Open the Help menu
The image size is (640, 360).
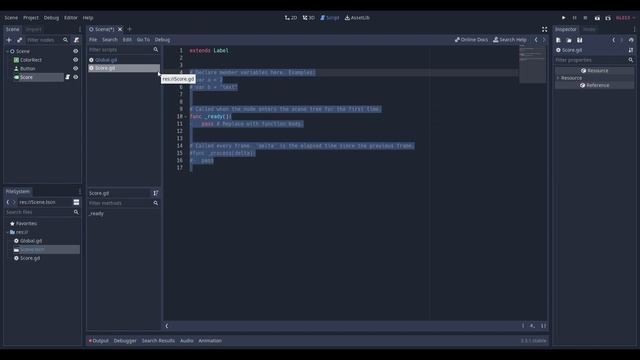88,18
